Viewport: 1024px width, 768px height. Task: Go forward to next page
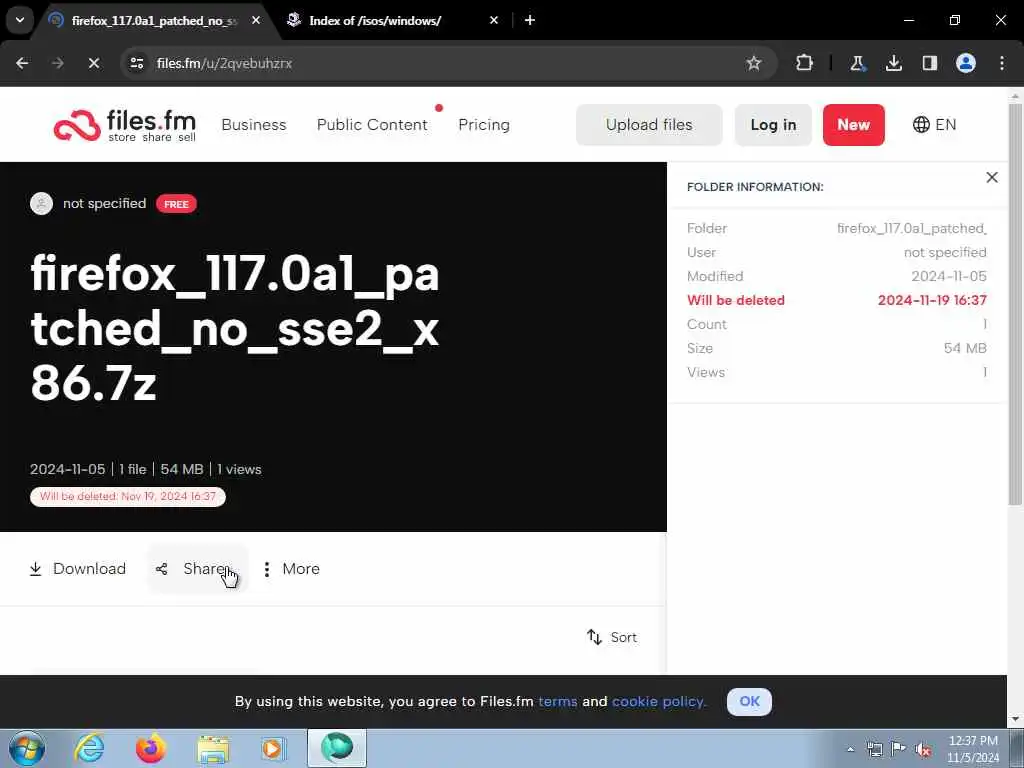pyautogui.click(x=58, y=63)
